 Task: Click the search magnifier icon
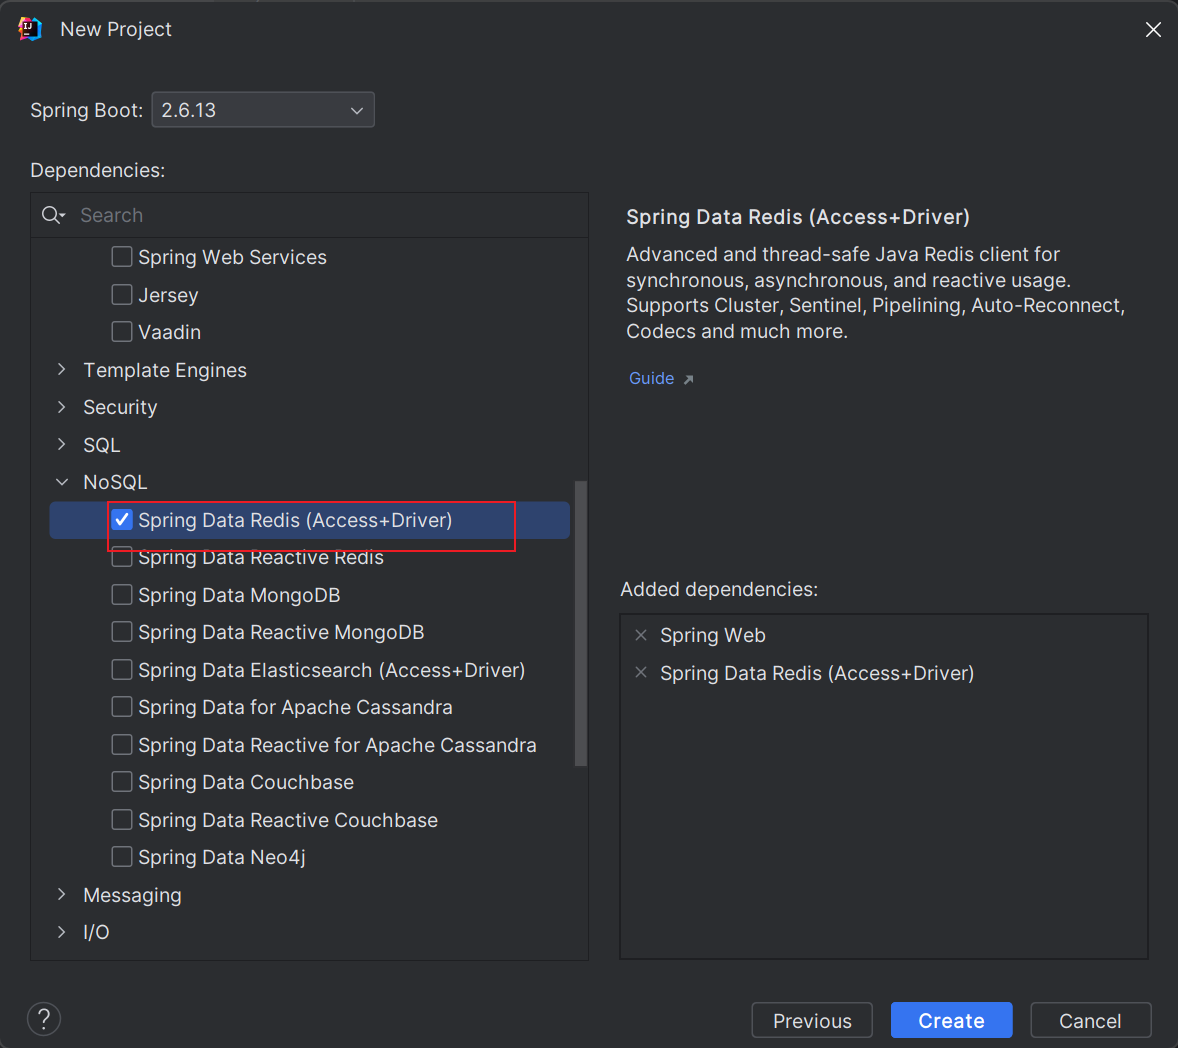tap(53, 216)
